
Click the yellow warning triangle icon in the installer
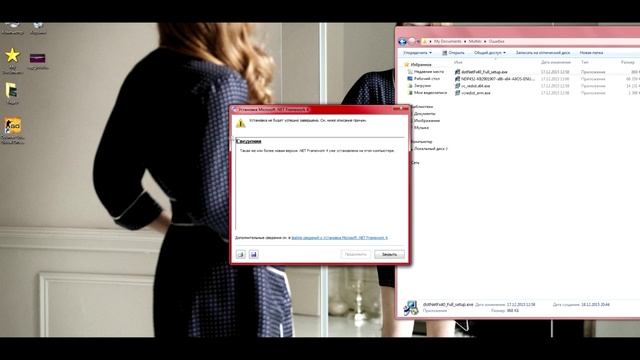point(241,123)
